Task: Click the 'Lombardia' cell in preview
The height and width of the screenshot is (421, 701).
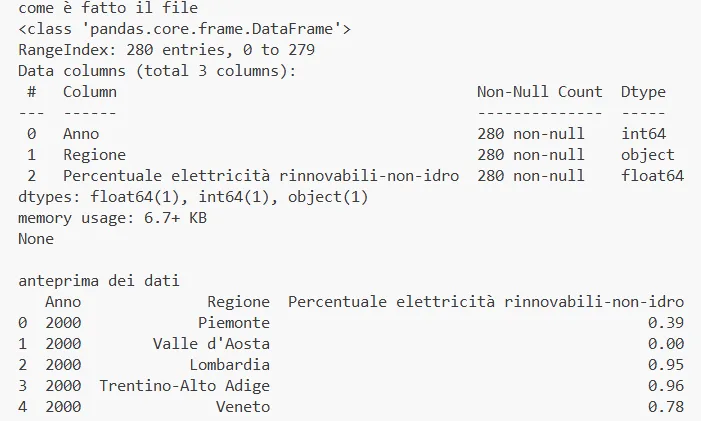Action: coord(229,365)
